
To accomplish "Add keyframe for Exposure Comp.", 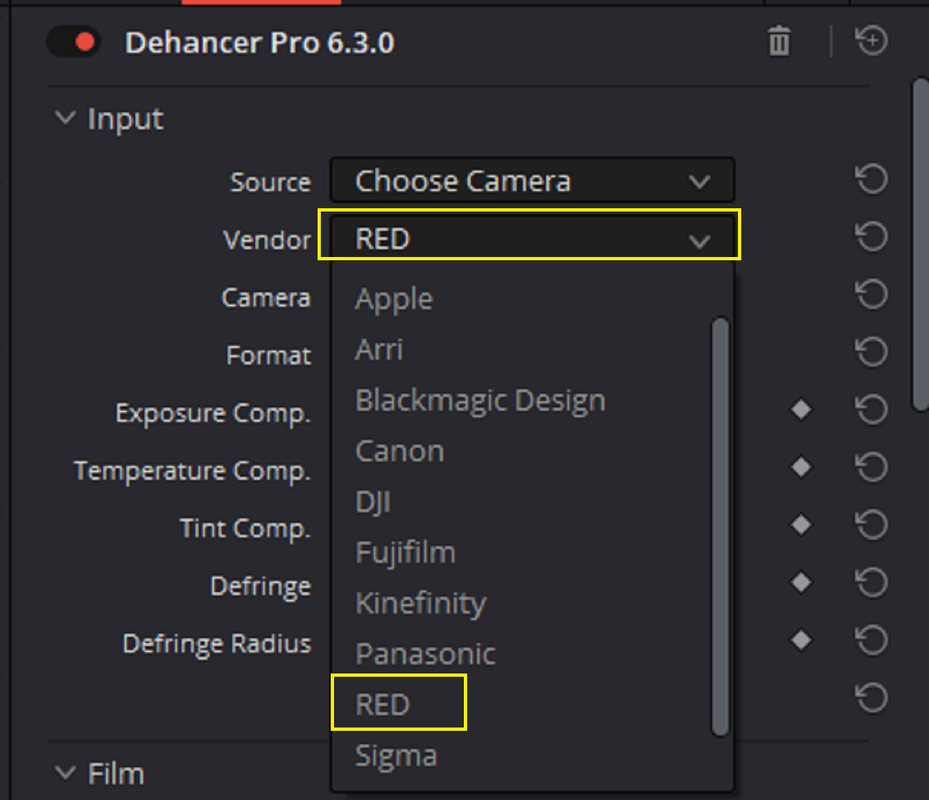I will (801, 409).
